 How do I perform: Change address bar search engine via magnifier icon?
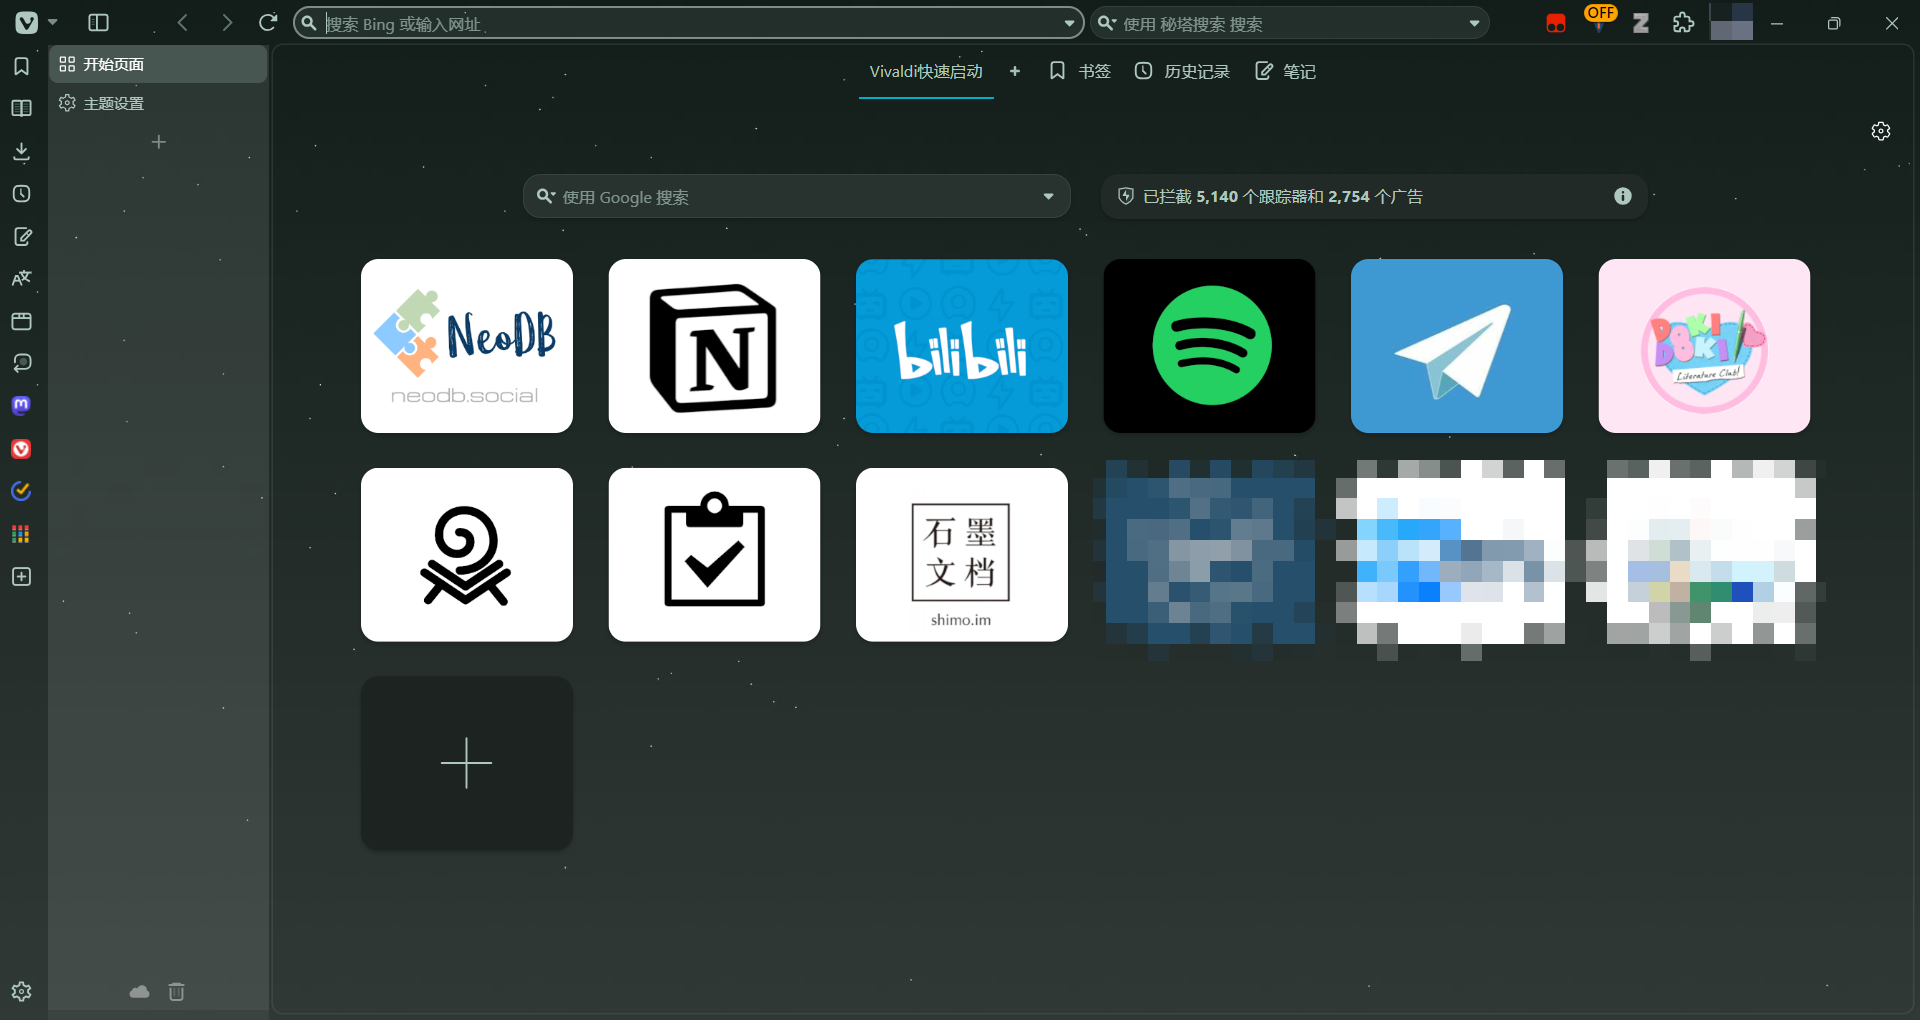310,23
